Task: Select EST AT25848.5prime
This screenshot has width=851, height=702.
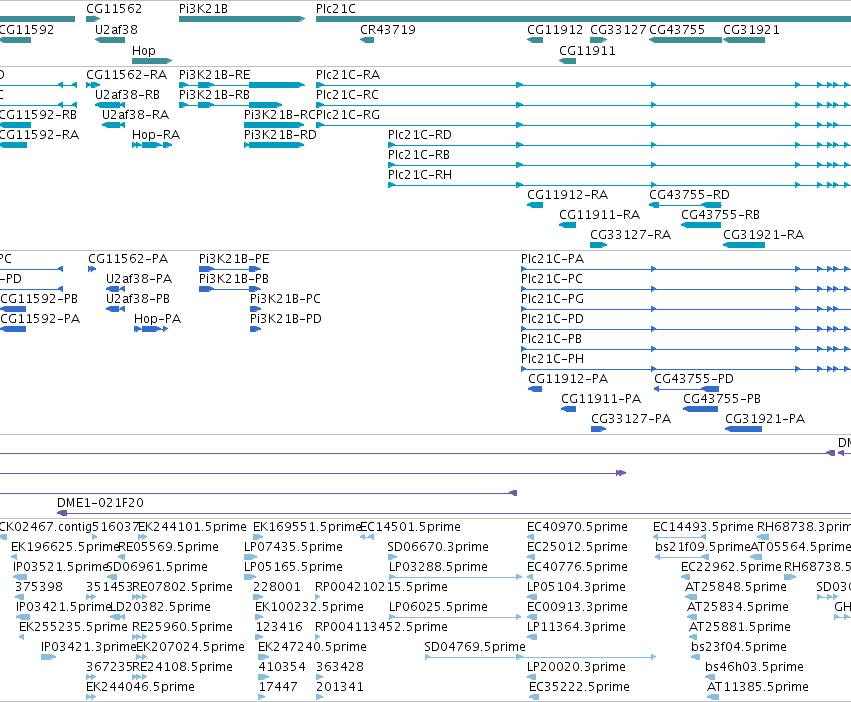Action: click(735, 587)
